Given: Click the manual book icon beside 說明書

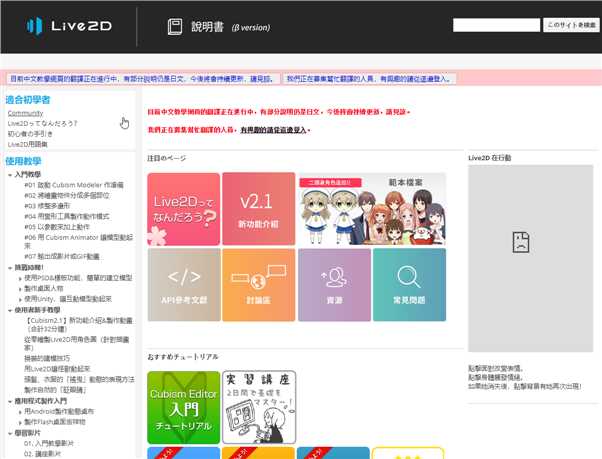Looking at the screenshot, I should 175,27.
